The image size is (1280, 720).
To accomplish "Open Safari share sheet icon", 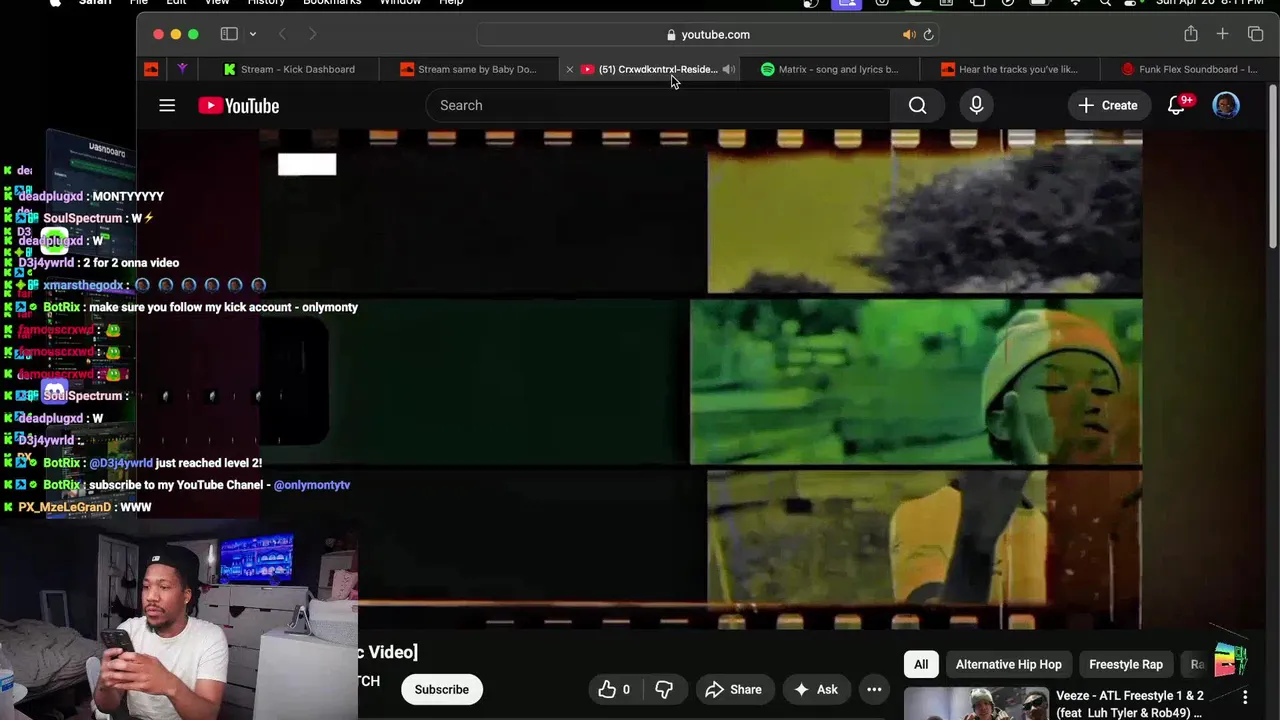I will (1191, 34).
